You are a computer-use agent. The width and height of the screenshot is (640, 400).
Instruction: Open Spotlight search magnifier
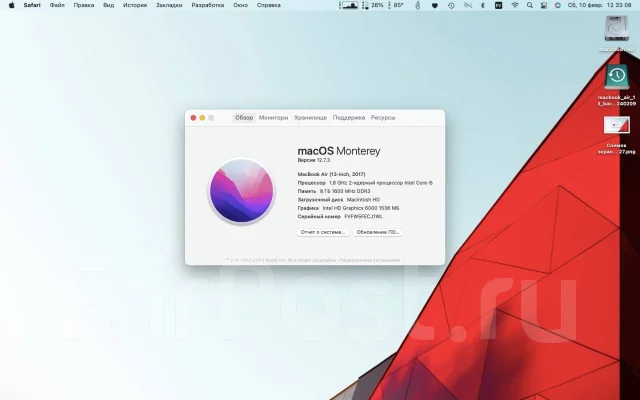click(x=530, y=5)
